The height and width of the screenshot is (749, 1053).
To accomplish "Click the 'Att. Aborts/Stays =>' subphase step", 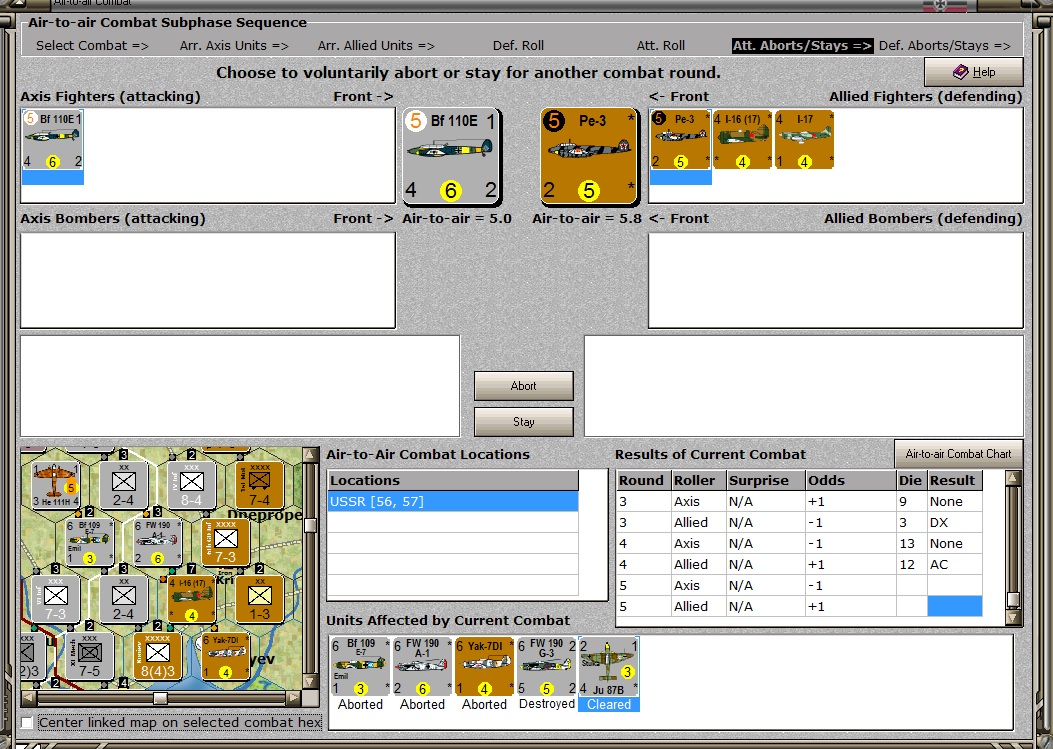I will tap(803, 46).
